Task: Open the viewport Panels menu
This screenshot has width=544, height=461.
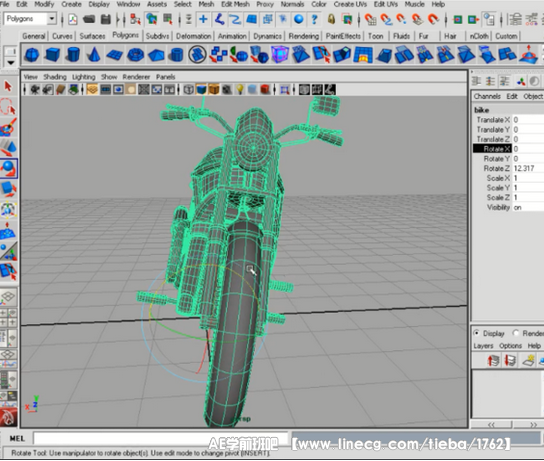Action: [x=165, y=77]
